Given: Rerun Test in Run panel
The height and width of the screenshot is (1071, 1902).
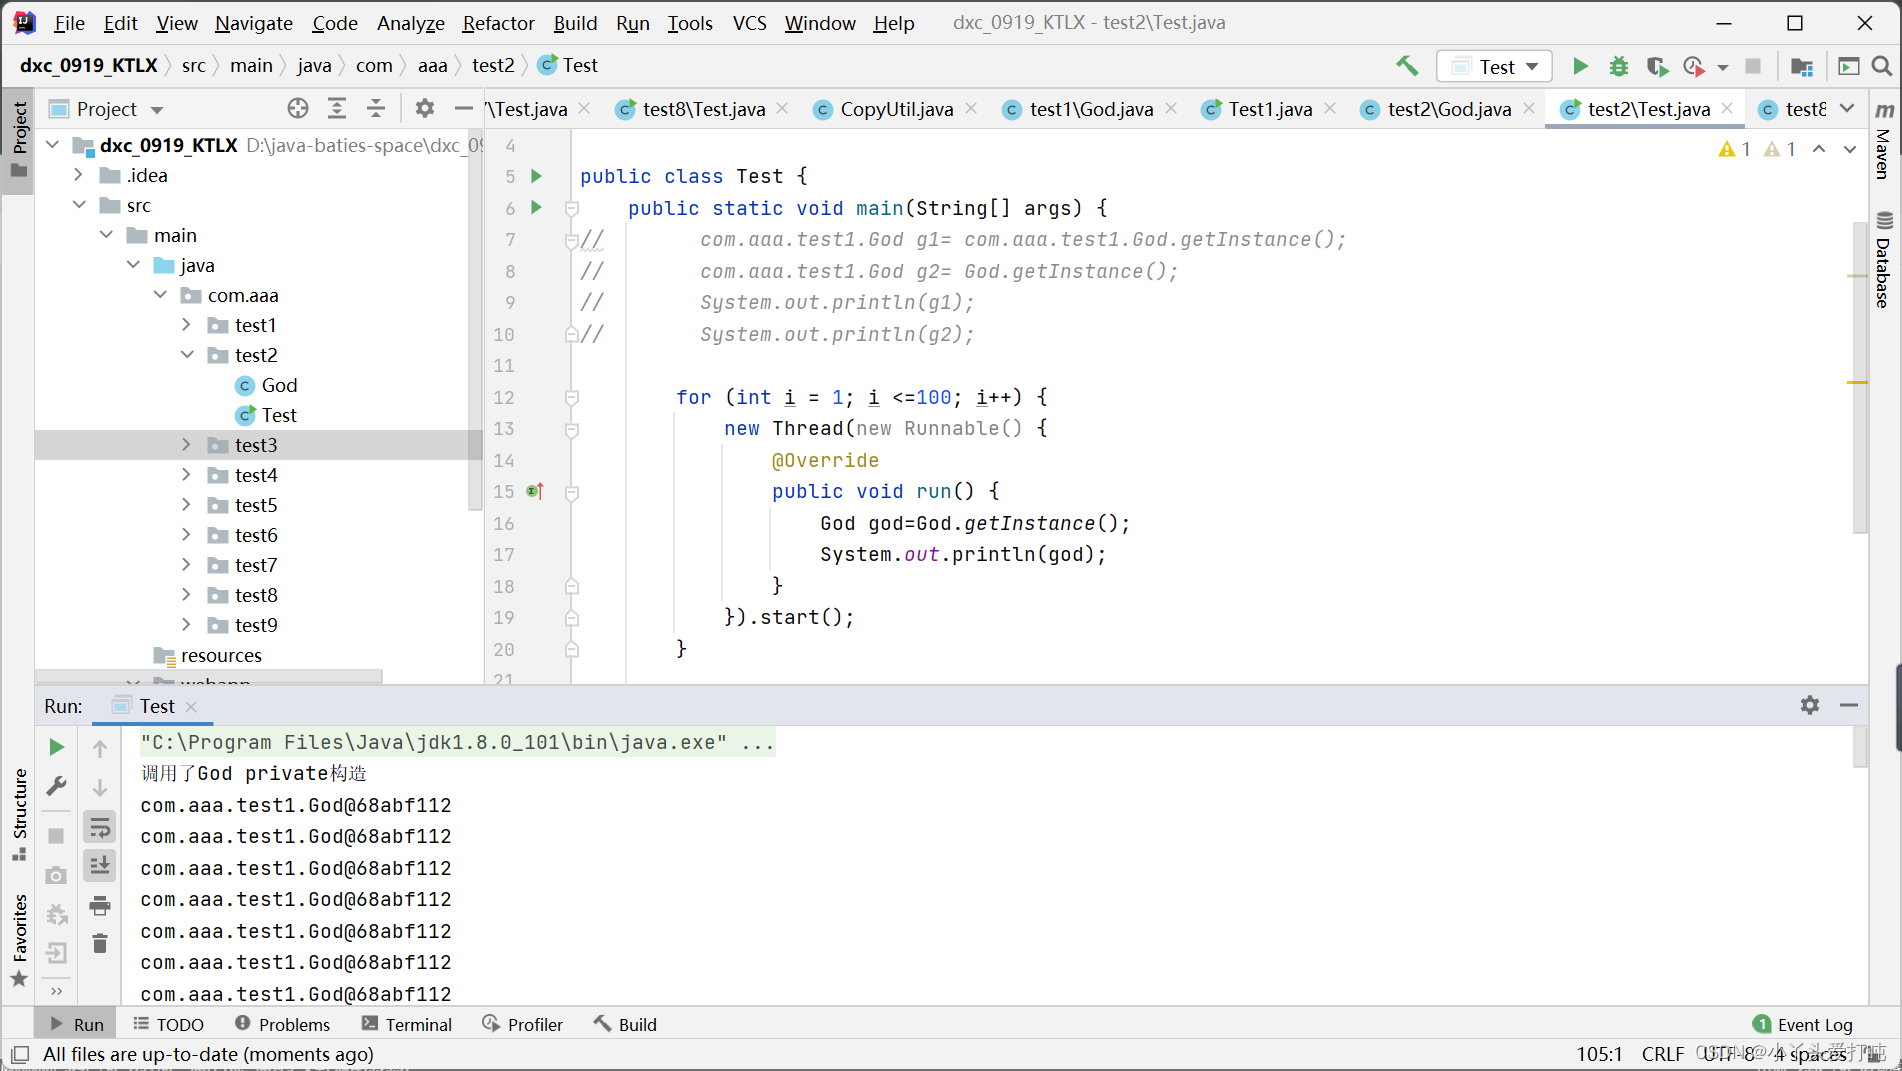Looking at the screenshot, I should pyautogui.click(x=56, y=747).
